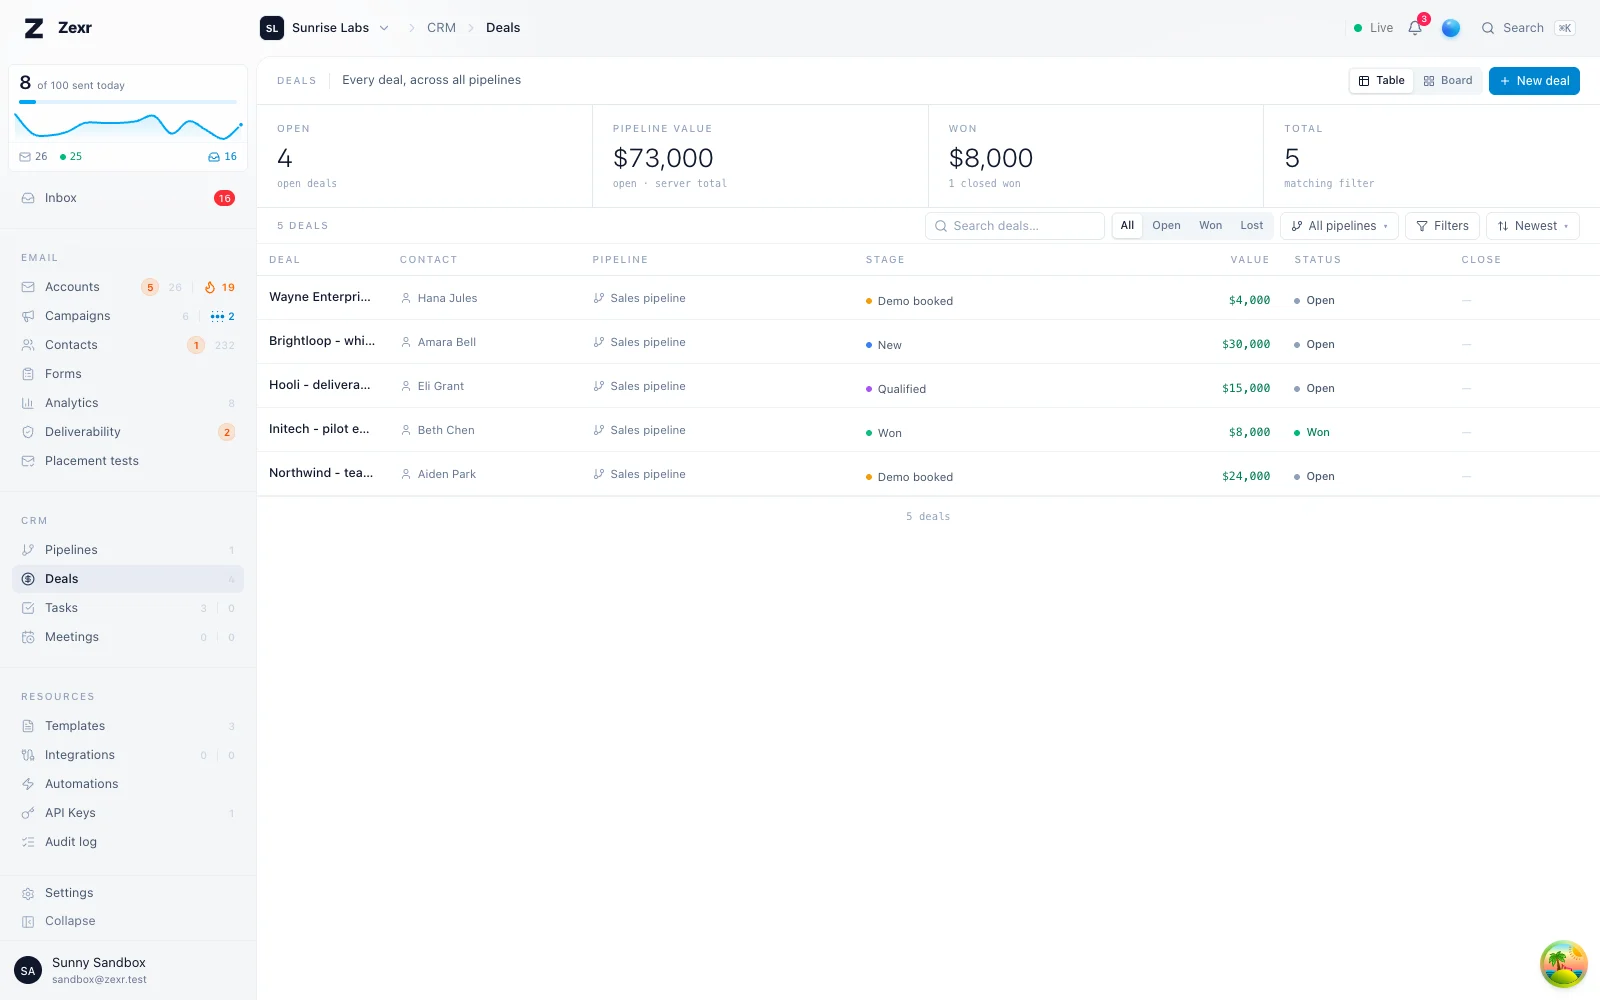This screenshot has width=1600, height=1000.
Task: Open the Wayne Enterprises deal row
Action: [928, 298]
